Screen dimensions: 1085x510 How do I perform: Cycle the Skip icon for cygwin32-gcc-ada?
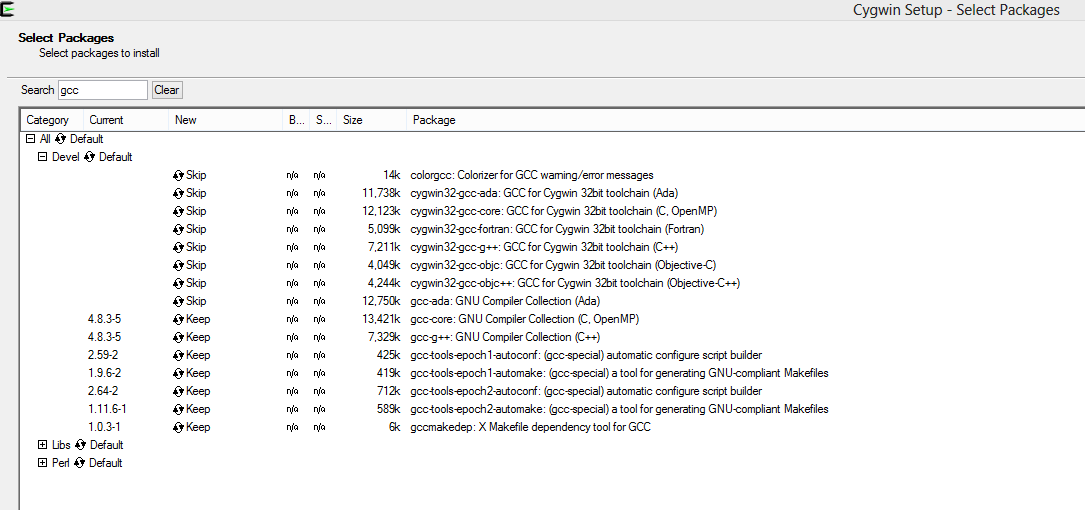click(179, 193)
